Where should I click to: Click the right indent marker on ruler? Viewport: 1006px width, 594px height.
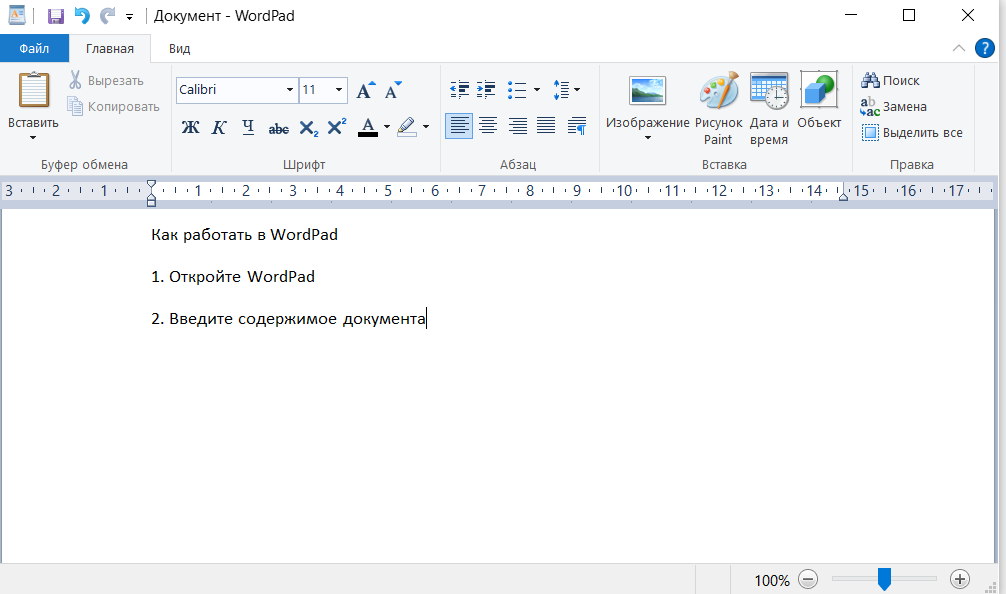tap(843, 196)
